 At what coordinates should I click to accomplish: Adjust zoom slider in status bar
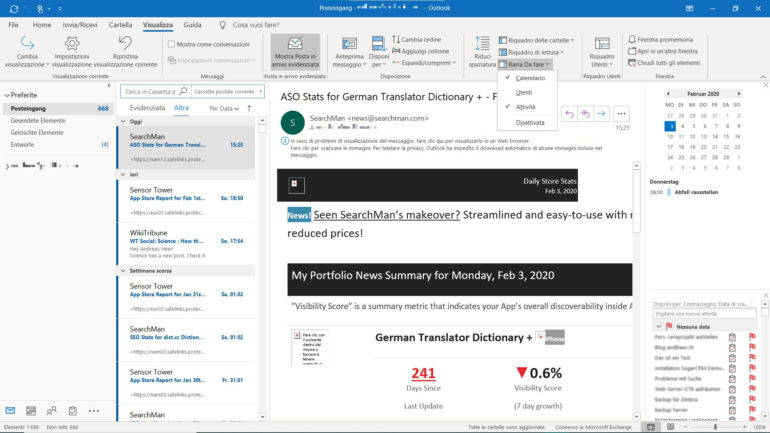(x=715, y=427)
